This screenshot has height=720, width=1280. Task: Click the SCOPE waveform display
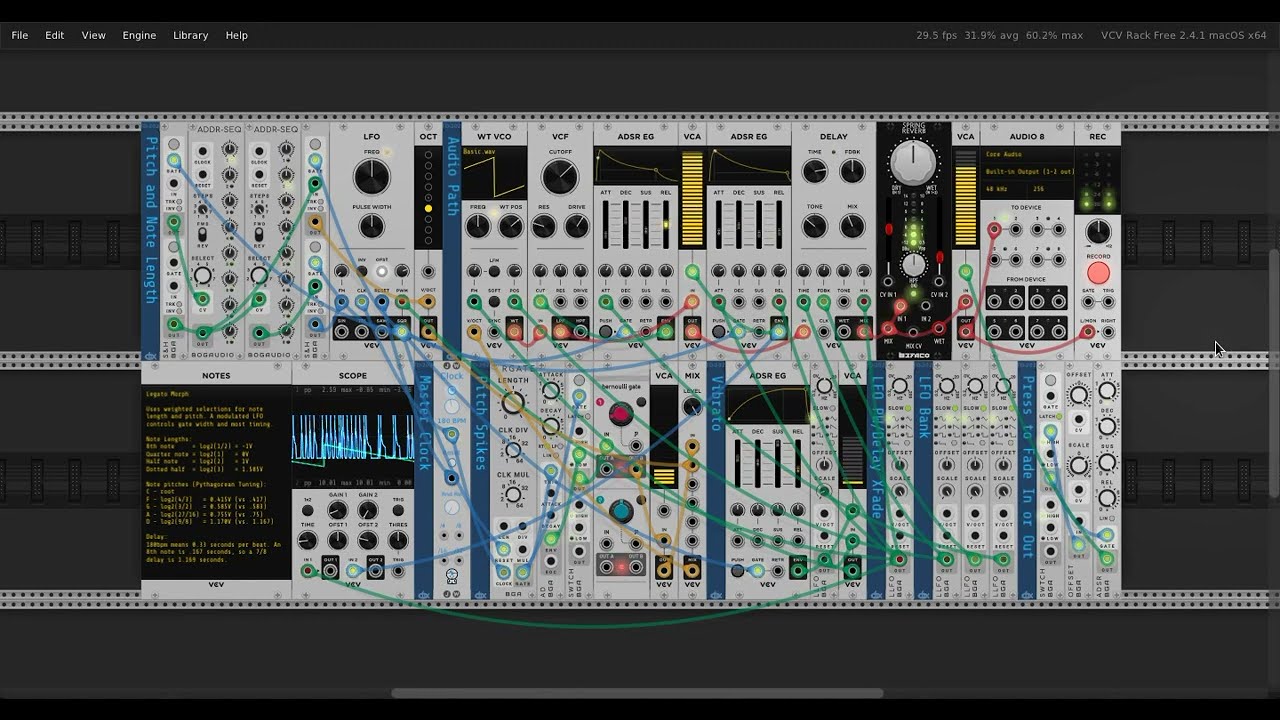point(352,436)
